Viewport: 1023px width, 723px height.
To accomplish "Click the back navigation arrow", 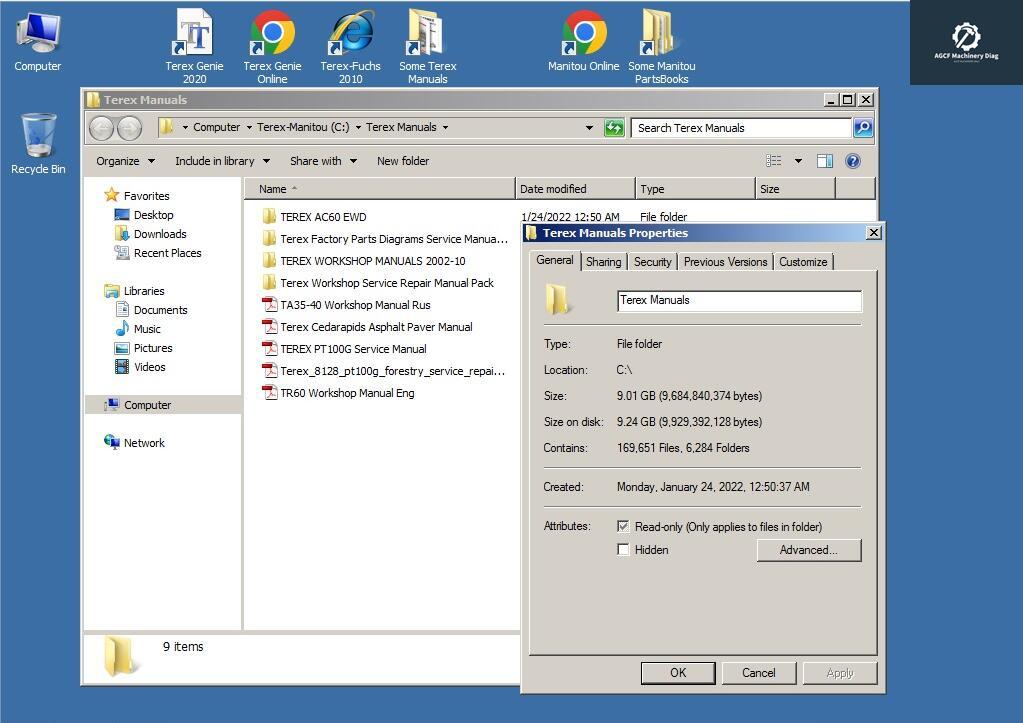I will tap(100, 127).
